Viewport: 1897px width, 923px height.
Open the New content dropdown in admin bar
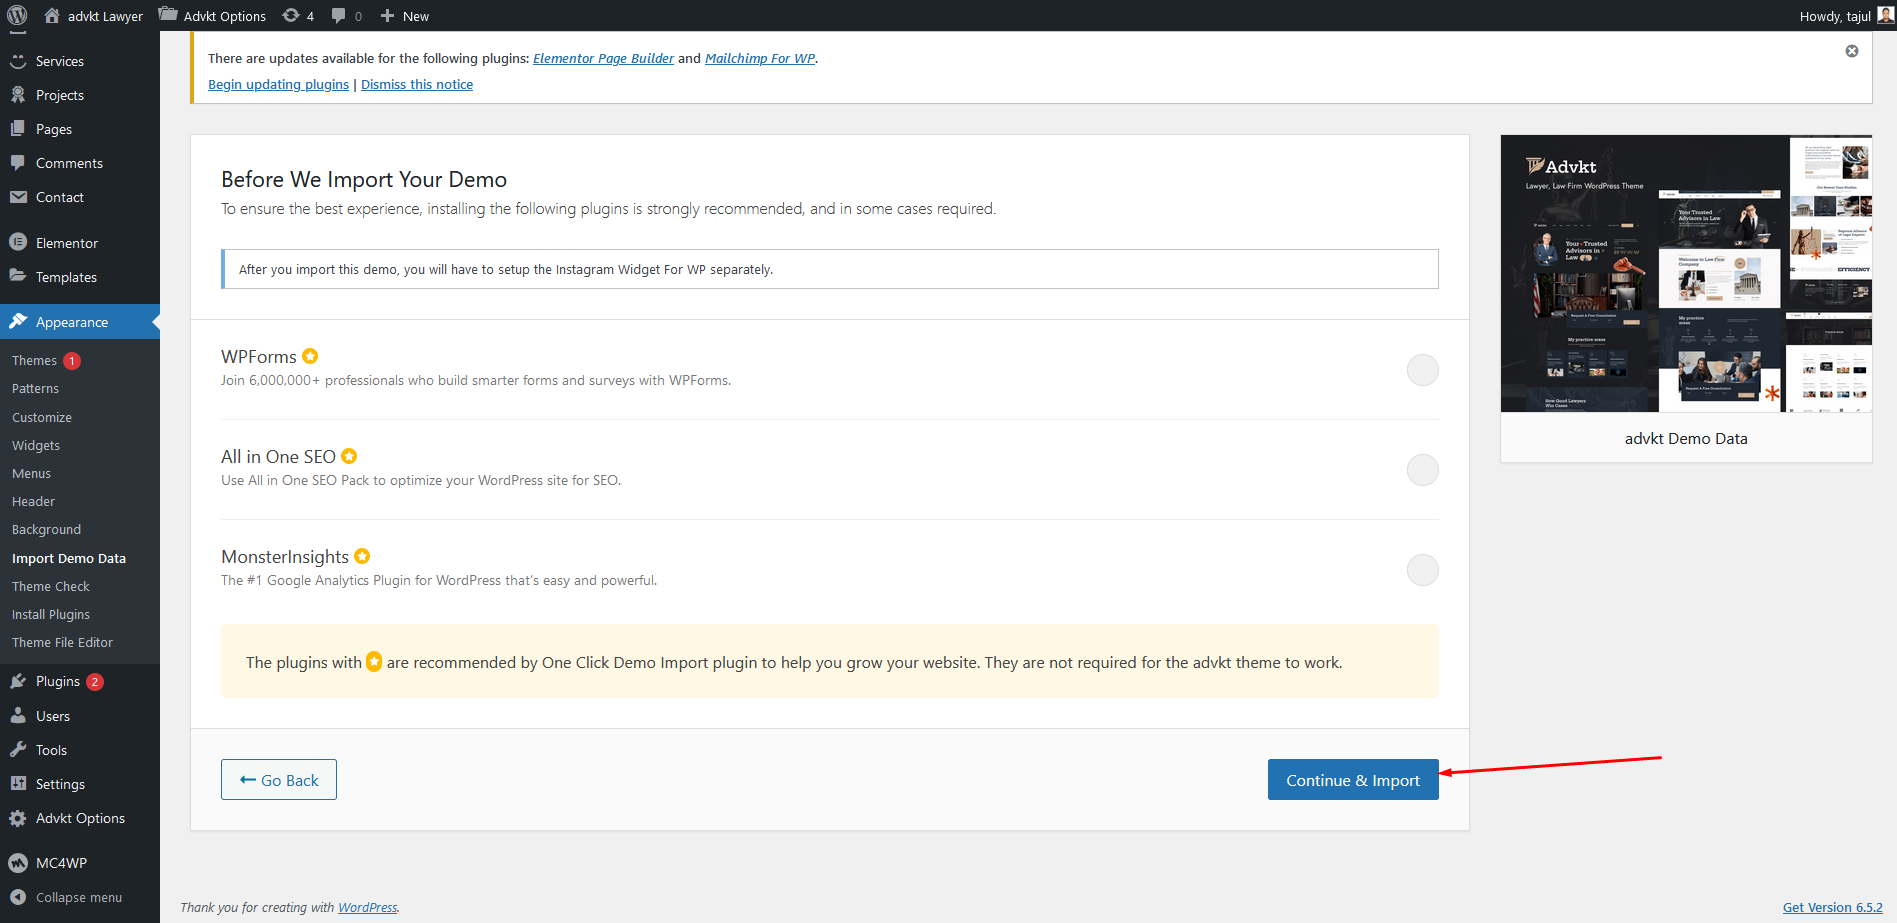(x=405, y=16)
